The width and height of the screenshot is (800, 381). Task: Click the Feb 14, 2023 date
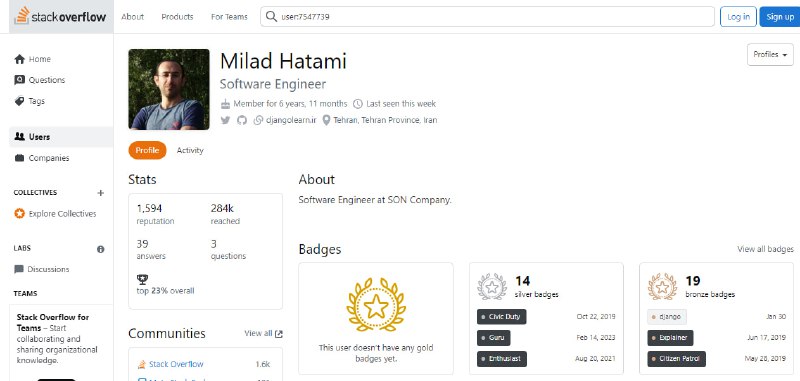pyautogui.click(x=595, y=338)
